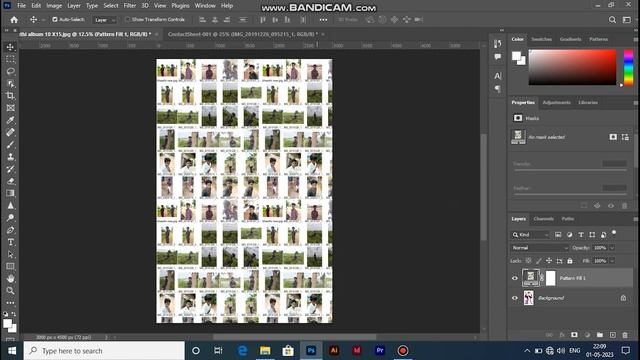Open the Opacity slider arrow
Viewport: 640px width, 360px height.
[612, 248]
